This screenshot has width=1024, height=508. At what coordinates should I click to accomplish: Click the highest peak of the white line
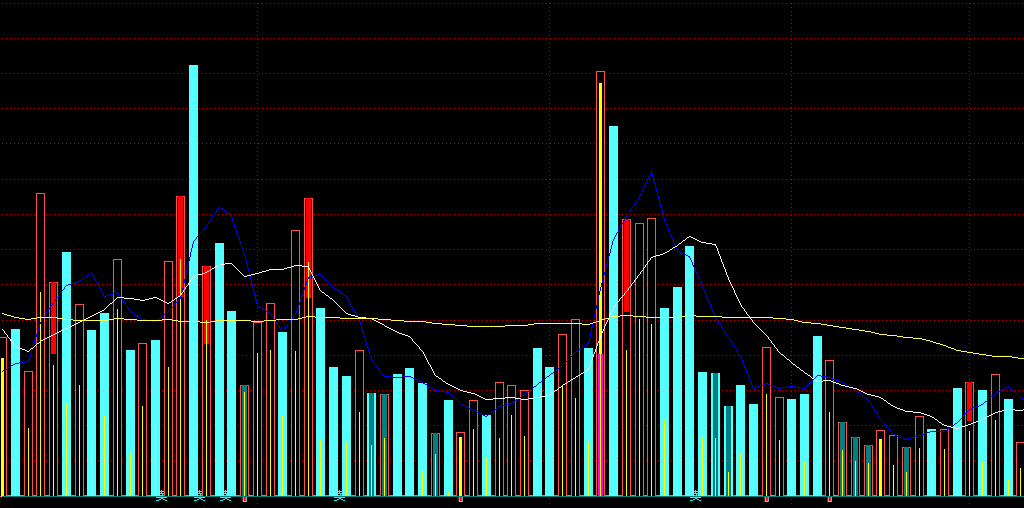click(689, 237)
